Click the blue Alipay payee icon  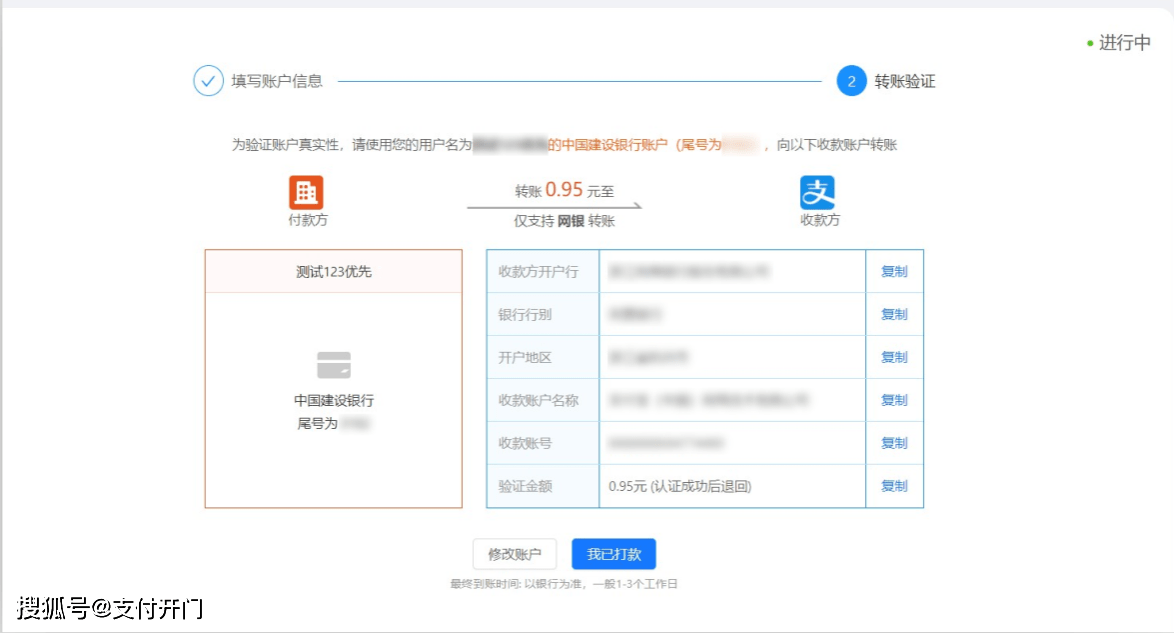coord(817,192)
